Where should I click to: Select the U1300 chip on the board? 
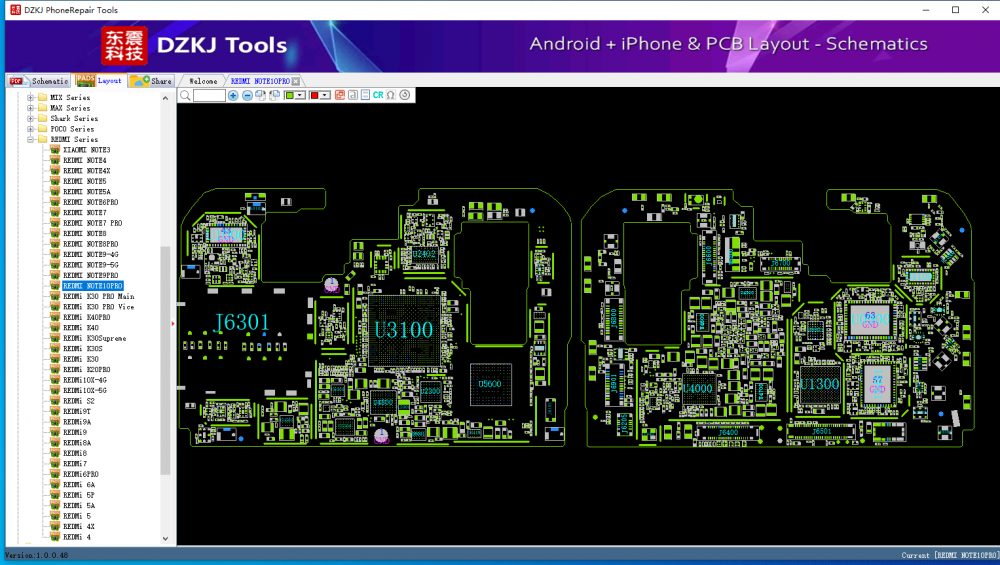pos(820,384)
